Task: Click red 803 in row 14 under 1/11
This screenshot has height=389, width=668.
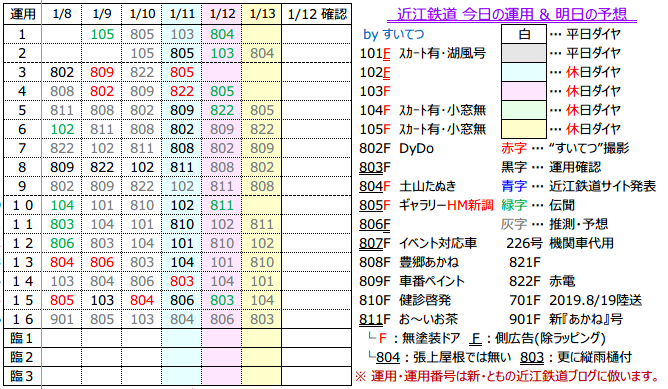Action: click(x=182, y=281)
